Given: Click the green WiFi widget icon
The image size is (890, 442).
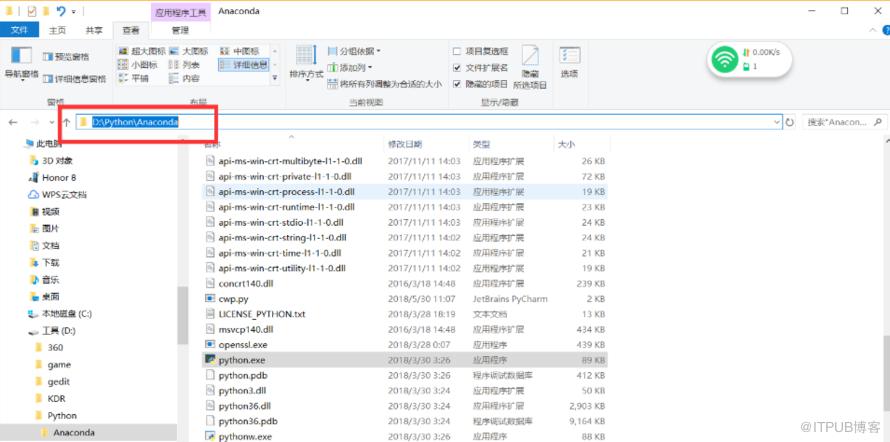Looking at the screenshot, I should [725, 59].
